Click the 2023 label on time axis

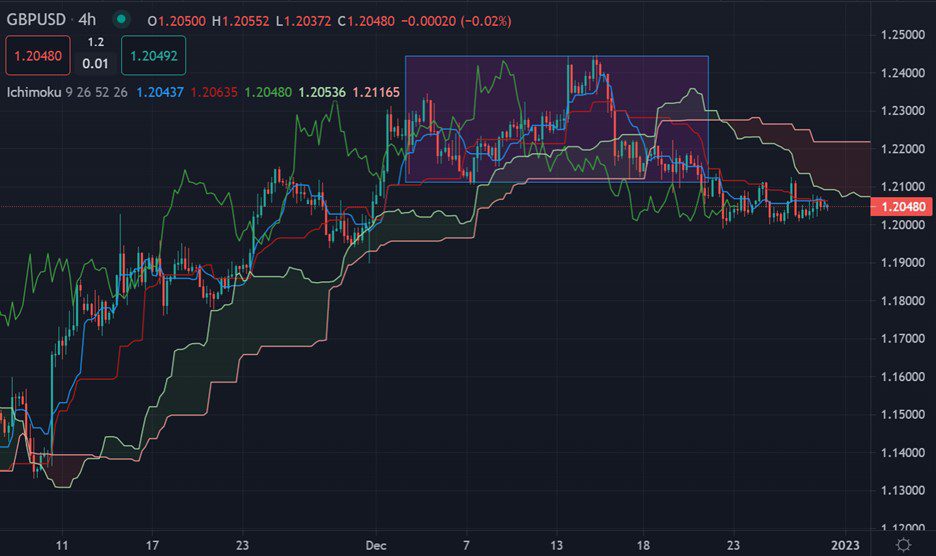pyautogui.click(x=845, y=545)
